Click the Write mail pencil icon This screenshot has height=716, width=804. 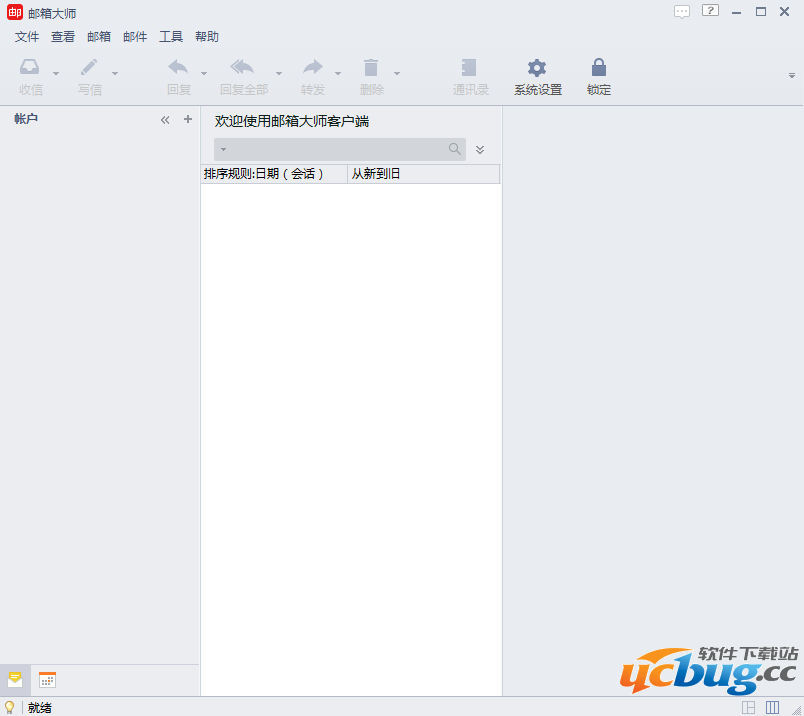point(89,68)
